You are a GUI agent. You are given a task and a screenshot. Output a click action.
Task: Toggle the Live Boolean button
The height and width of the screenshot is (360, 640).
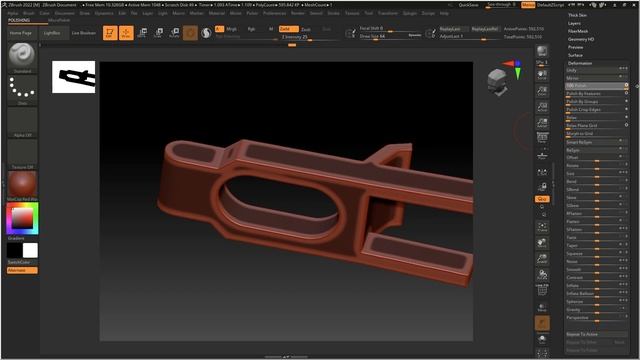84,33
